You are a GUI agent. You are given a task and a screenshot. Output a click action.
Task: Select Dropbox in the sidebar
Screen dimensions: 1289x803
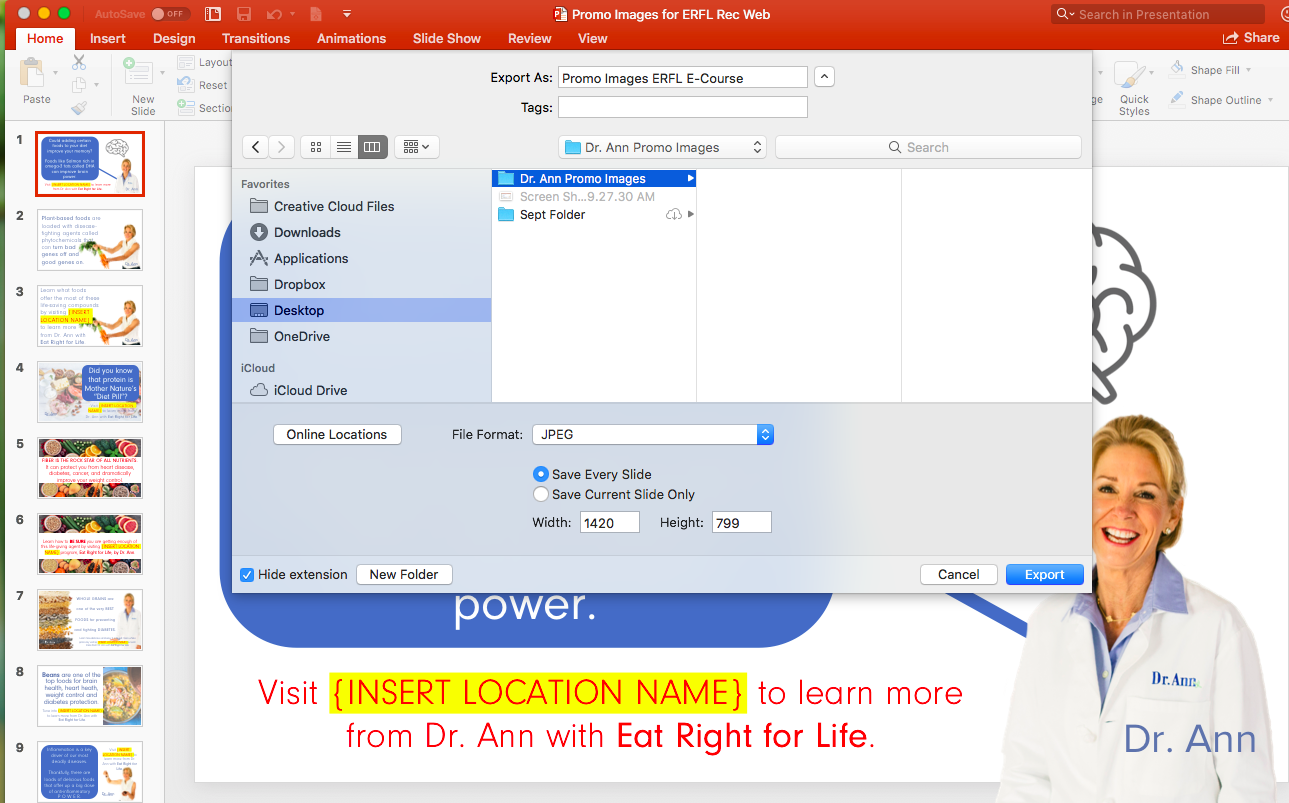click(x=361, y=284)
